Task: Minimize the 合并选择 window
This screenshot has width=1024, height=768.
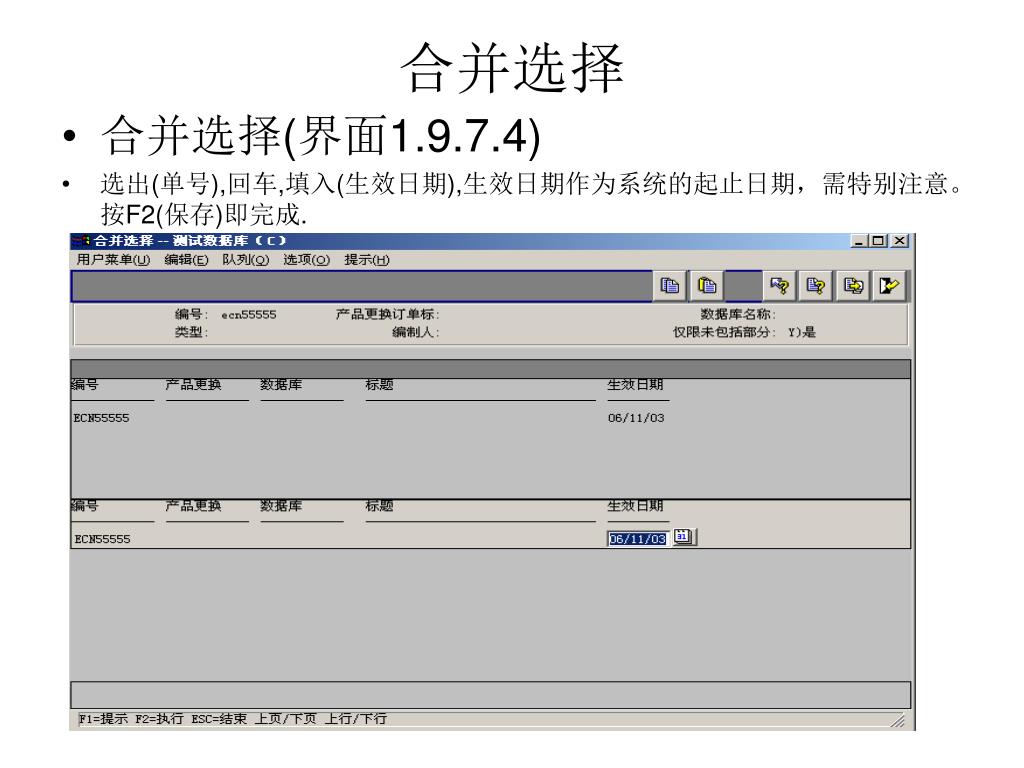Action: tap(859, 241)
